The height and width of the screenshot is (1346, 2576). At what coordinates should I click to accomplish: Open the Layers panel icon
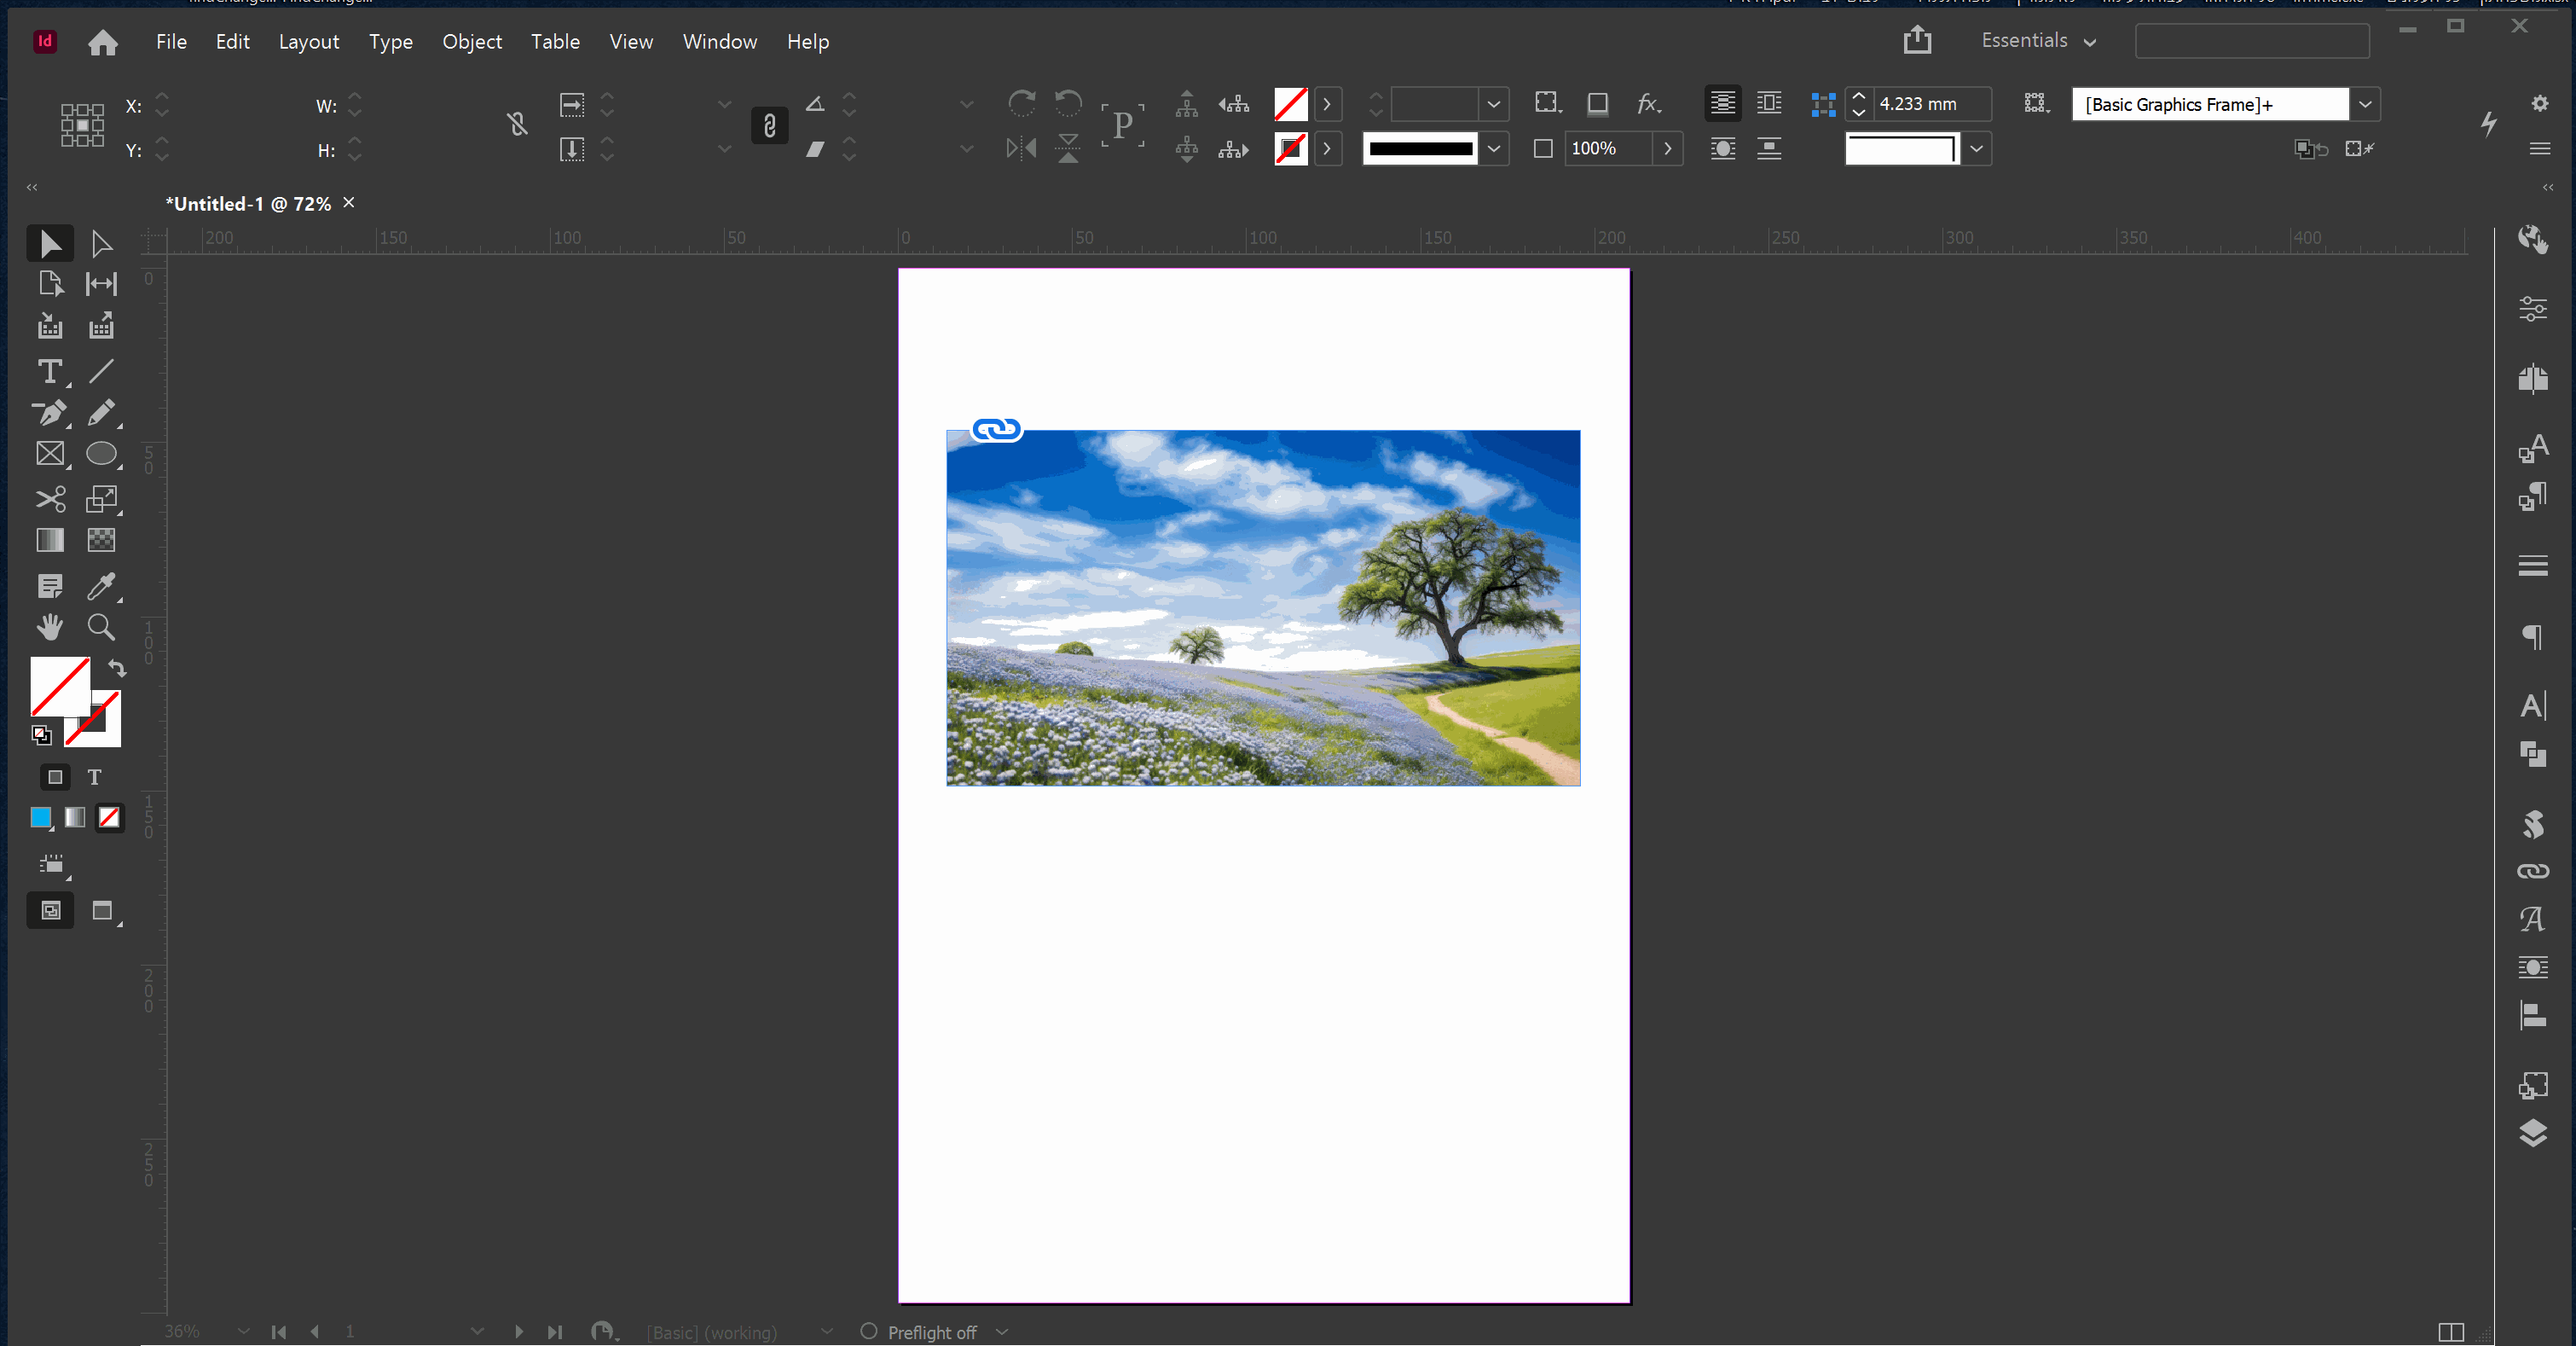2532,1133
